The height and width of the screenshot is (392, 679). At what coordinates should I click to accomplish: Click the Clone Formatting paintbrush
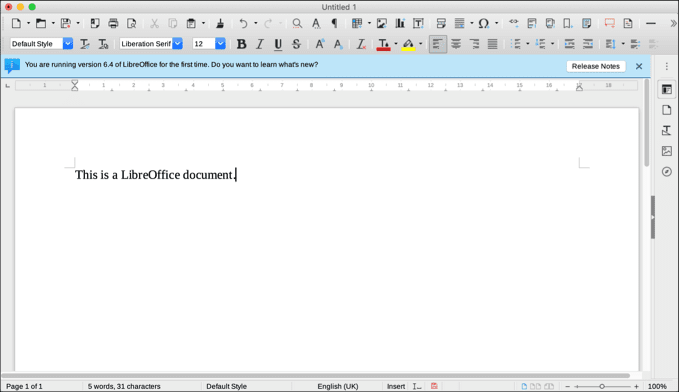(x=220, y=23)
